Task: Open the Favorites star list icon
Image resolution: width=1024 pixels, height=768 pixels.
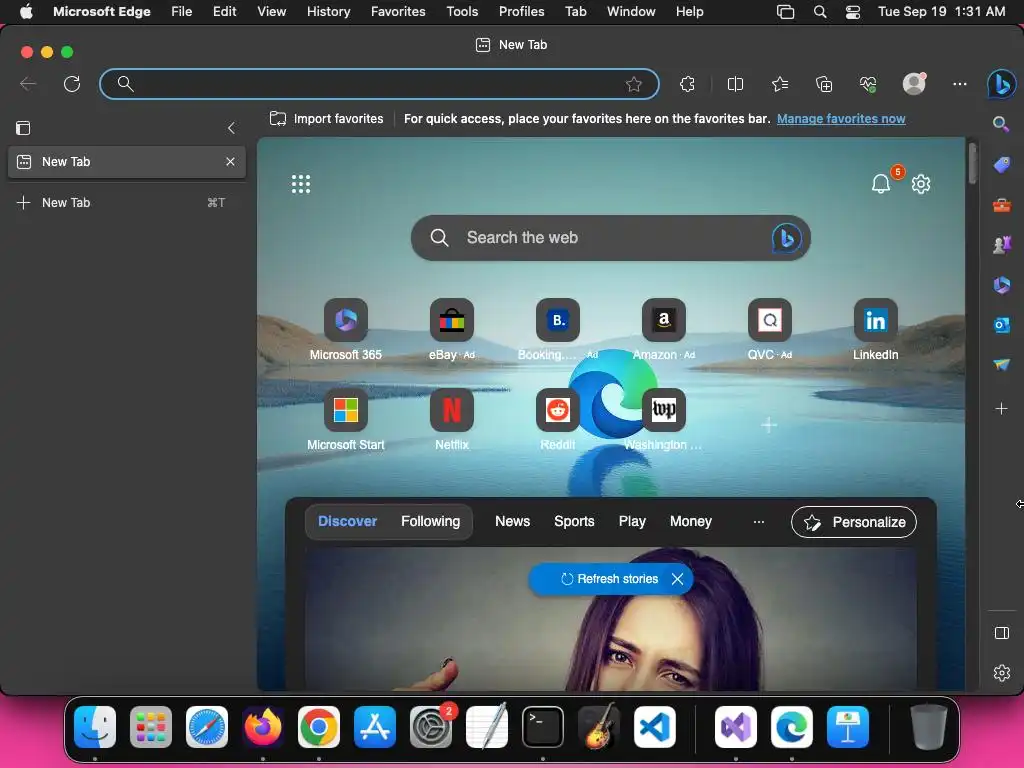Action: click(x=780, y=84)
